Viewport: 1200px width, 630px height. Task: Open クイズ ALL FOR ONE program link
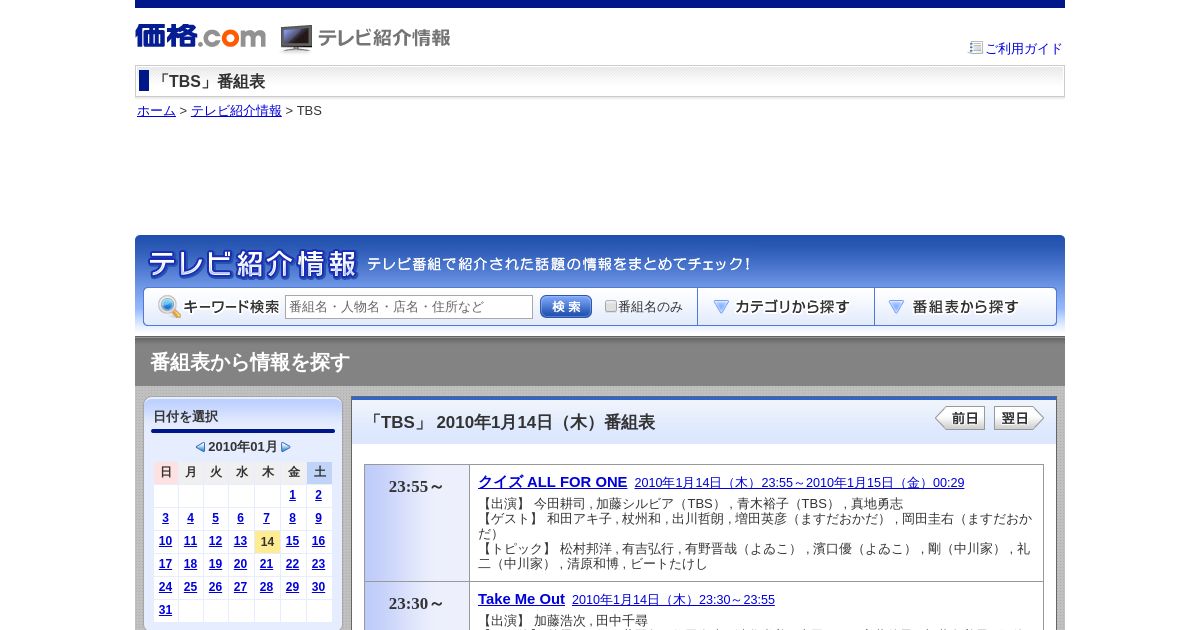pyautogui.click(x=552, y=482)
